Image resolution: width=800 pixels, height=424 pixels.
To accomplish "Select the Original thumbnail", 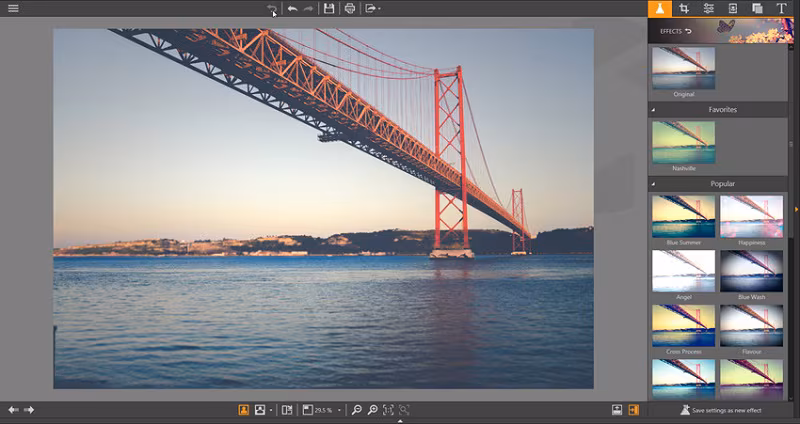I will click(683, 68).
